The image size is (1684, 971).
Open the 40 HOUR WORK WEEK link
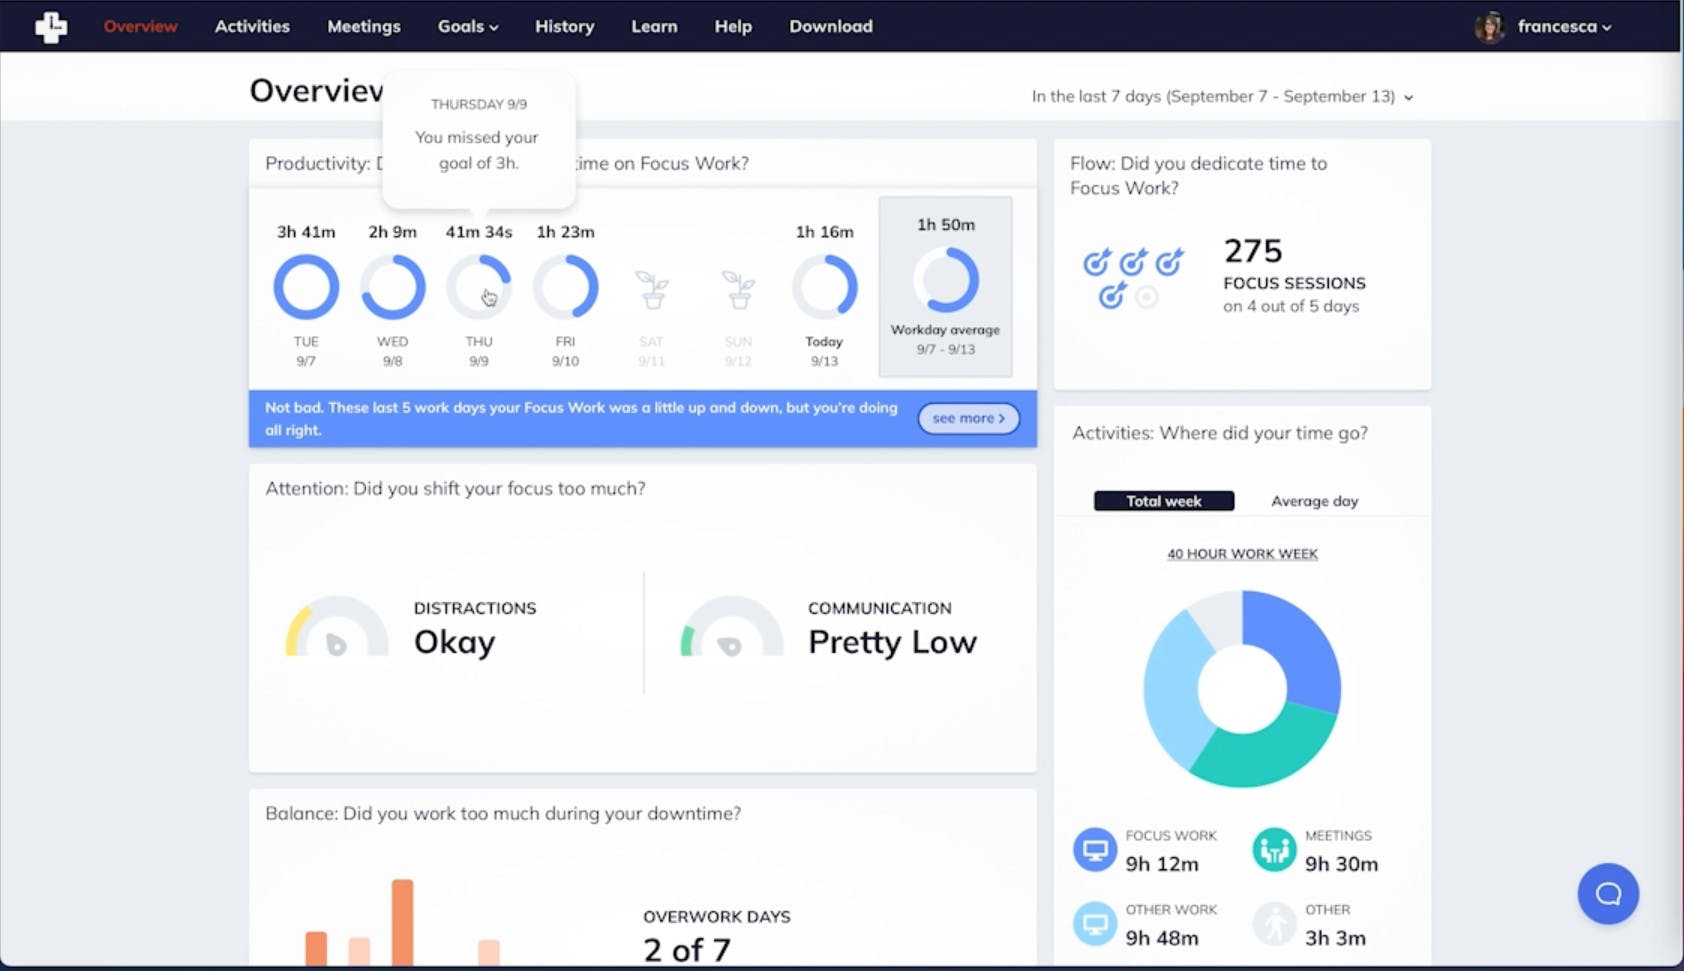tap(1242, 554)
